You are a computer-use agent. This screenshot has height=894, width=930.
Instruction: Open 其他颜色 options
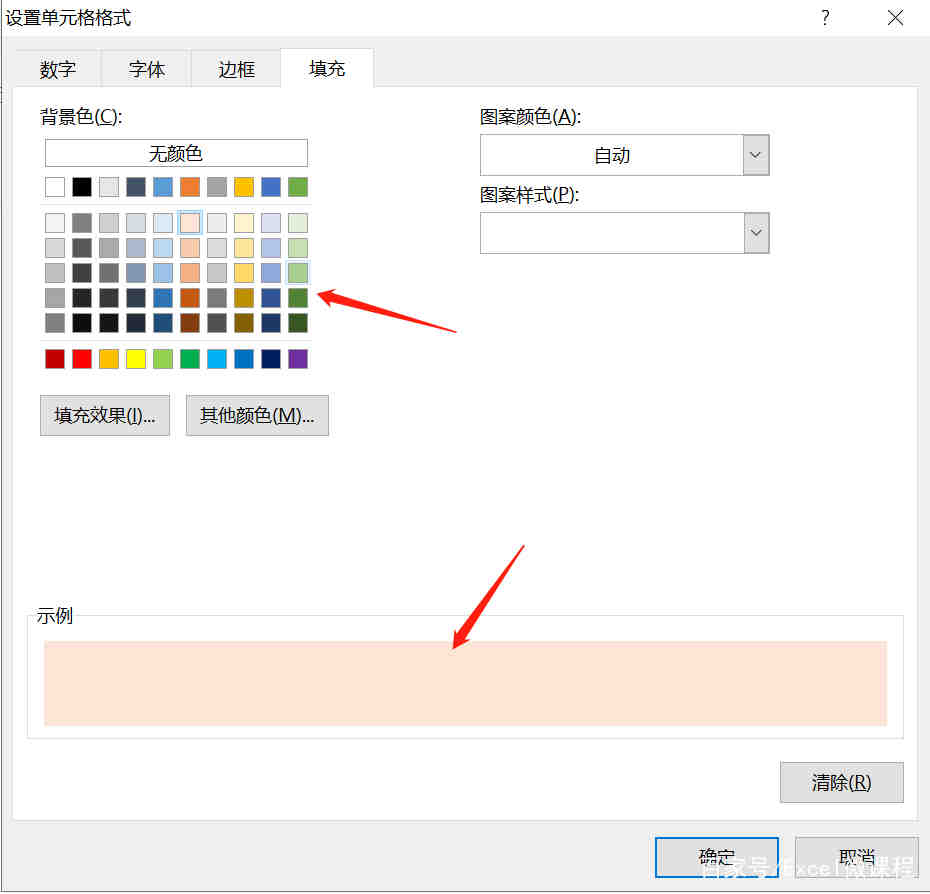click(257, 415)
